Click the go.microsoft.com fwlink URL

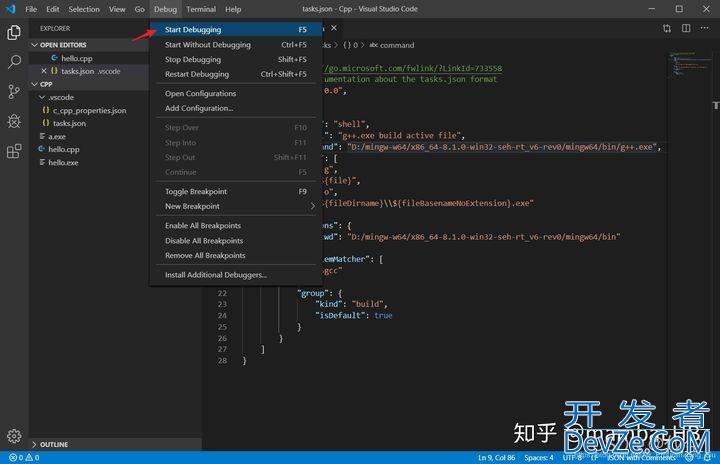412,68
